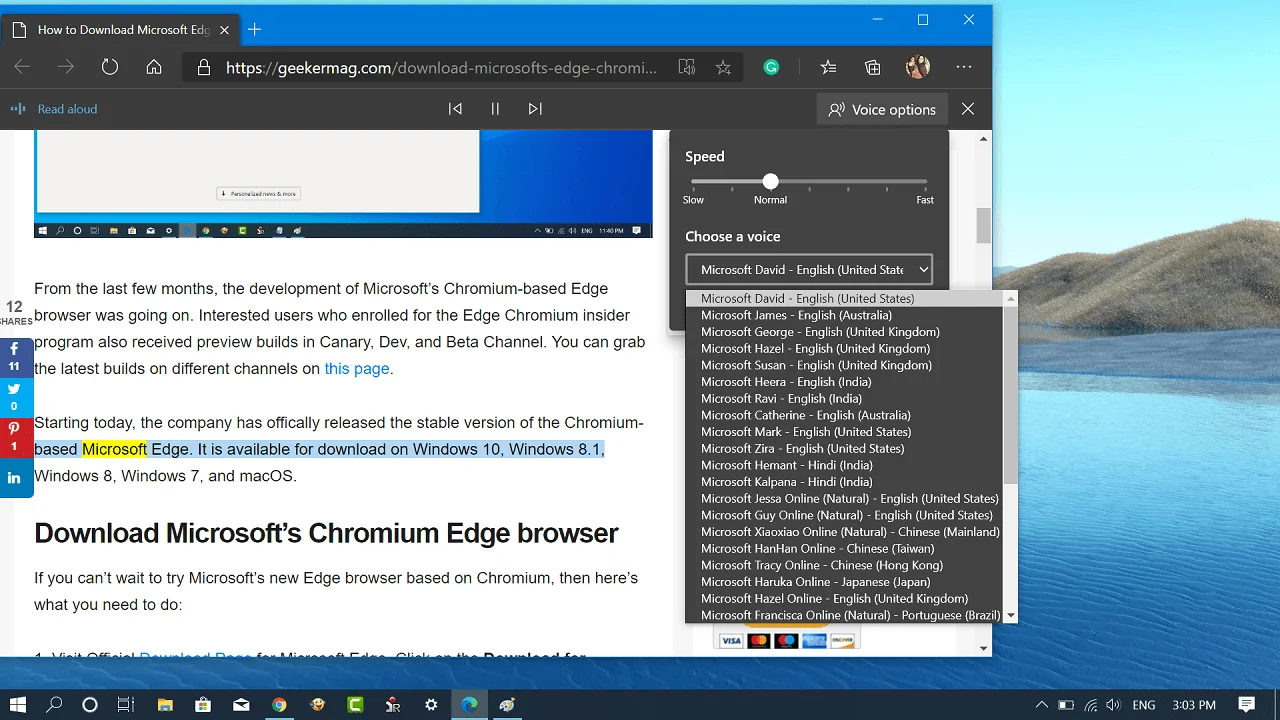Image resolution: width=1280 pixels, height=720 pixels.
Task: Open the Windows Start menu
Action: click(x=18, y=704)
